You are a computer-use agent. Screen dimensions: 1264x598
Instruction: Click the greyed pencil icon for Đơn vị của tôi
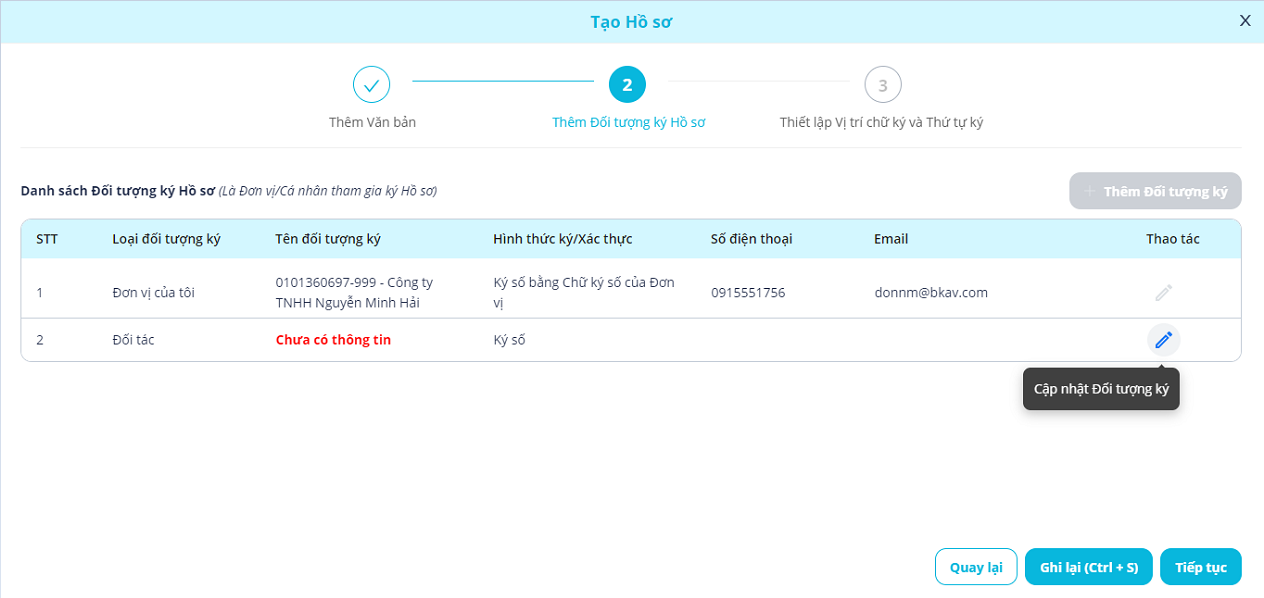point(1163,293)
